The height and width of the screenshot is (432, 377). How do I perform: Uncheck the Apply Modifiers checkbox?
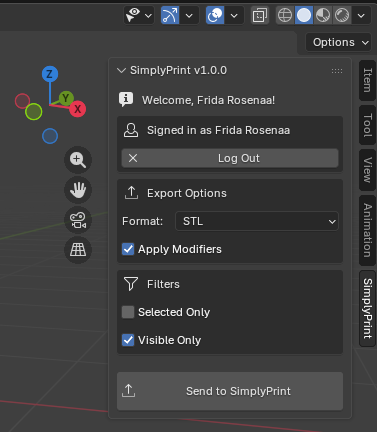pos(128,249)
